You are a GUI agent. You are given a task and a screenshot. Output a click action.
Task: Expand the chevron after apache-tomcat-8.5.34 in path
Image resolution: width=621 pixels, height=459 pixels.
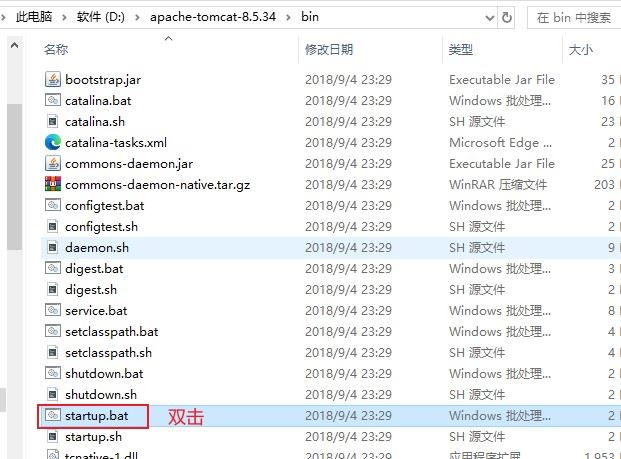tap(288, 17)
